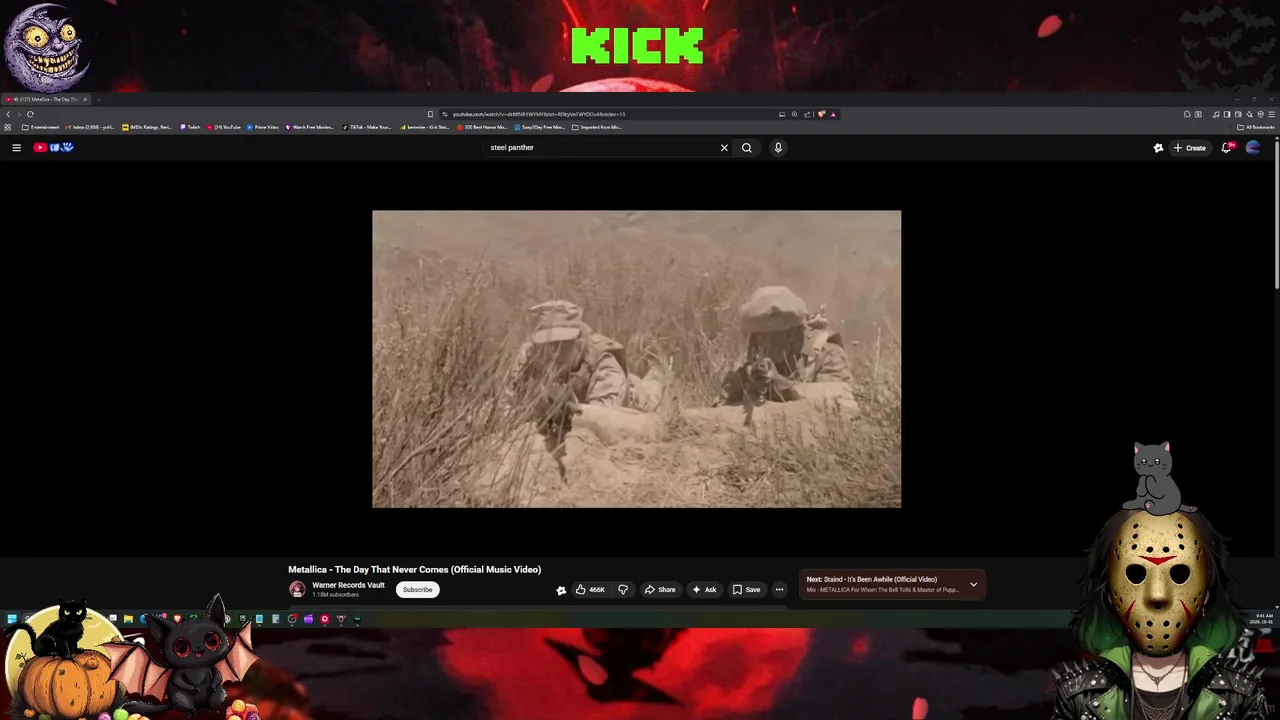The image size is (1280, 720).
Task: Open Entertainment bookmarks folder
Action: pos(41,127)
